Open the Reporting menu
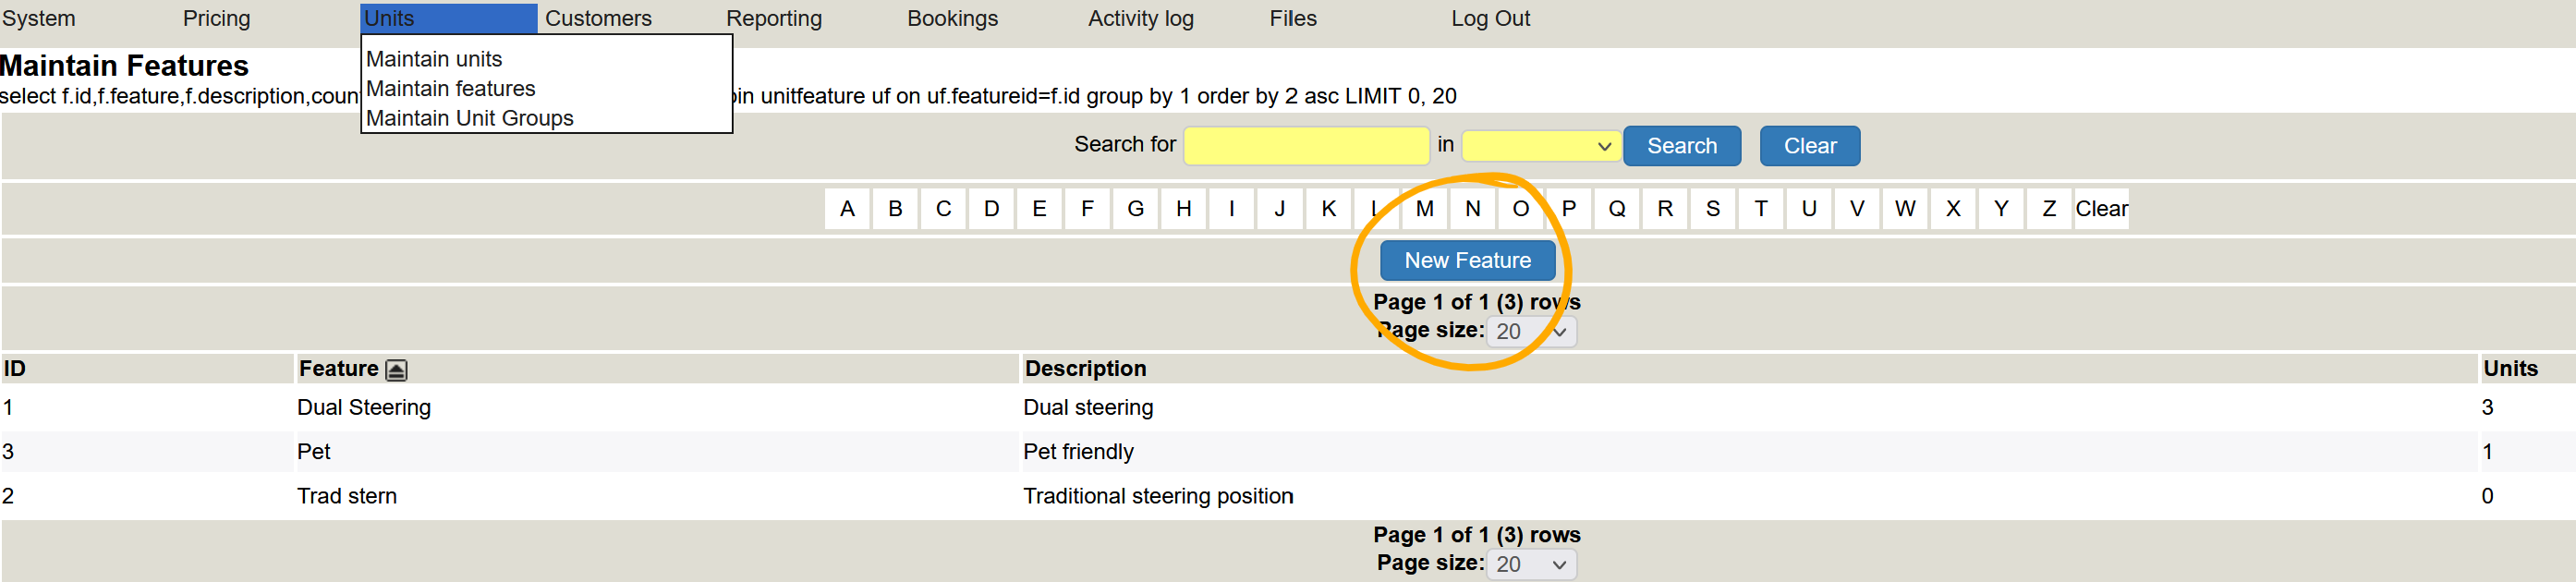2576x582 pixels. click(773, 19)
